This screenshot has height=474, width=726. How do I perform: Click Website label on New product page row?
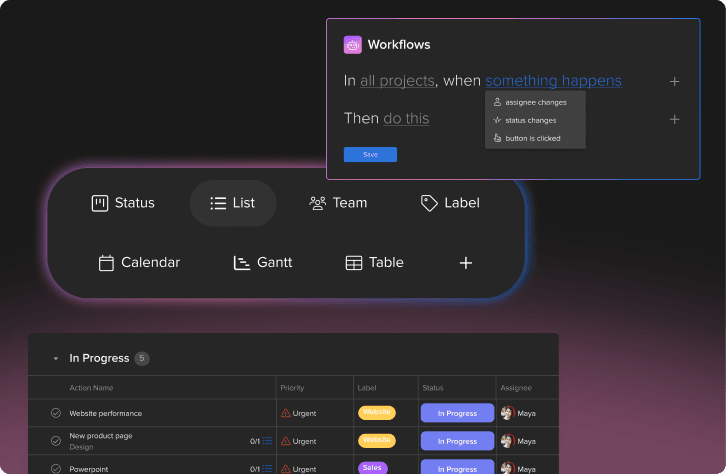tap(376, 440)
